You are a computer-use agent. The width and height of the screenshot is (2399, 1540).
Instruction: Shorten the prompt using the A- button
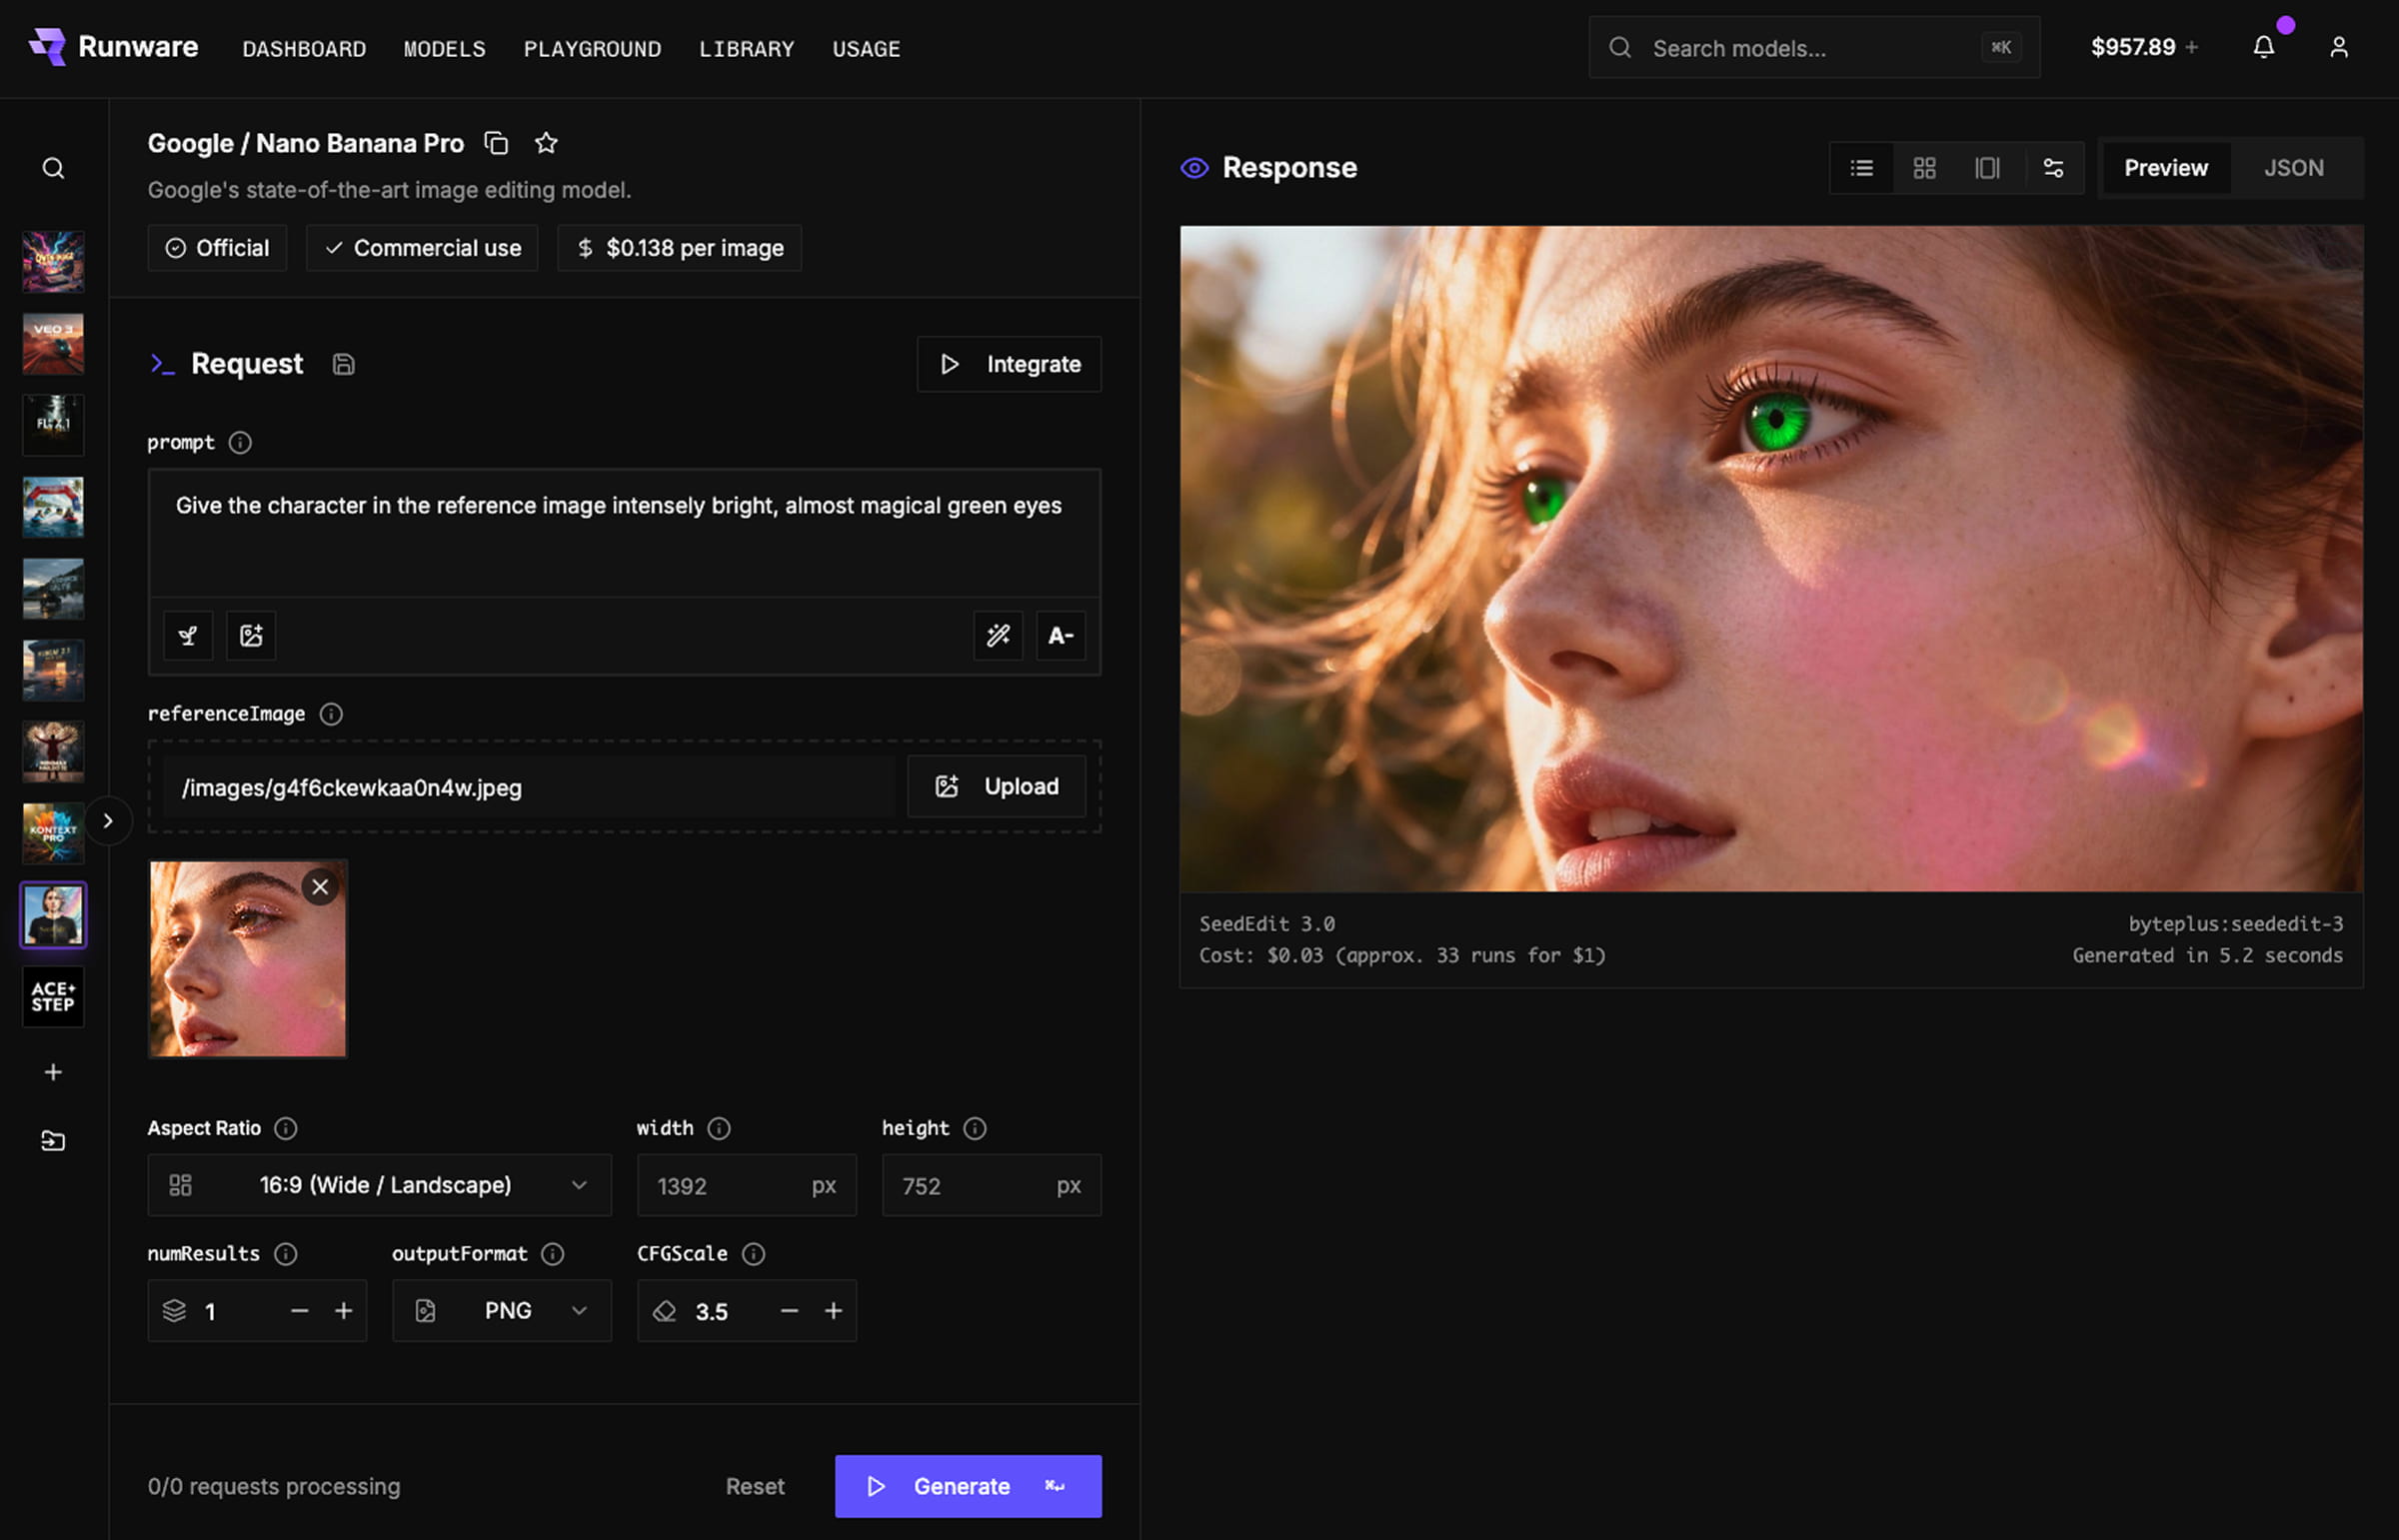1060,635
